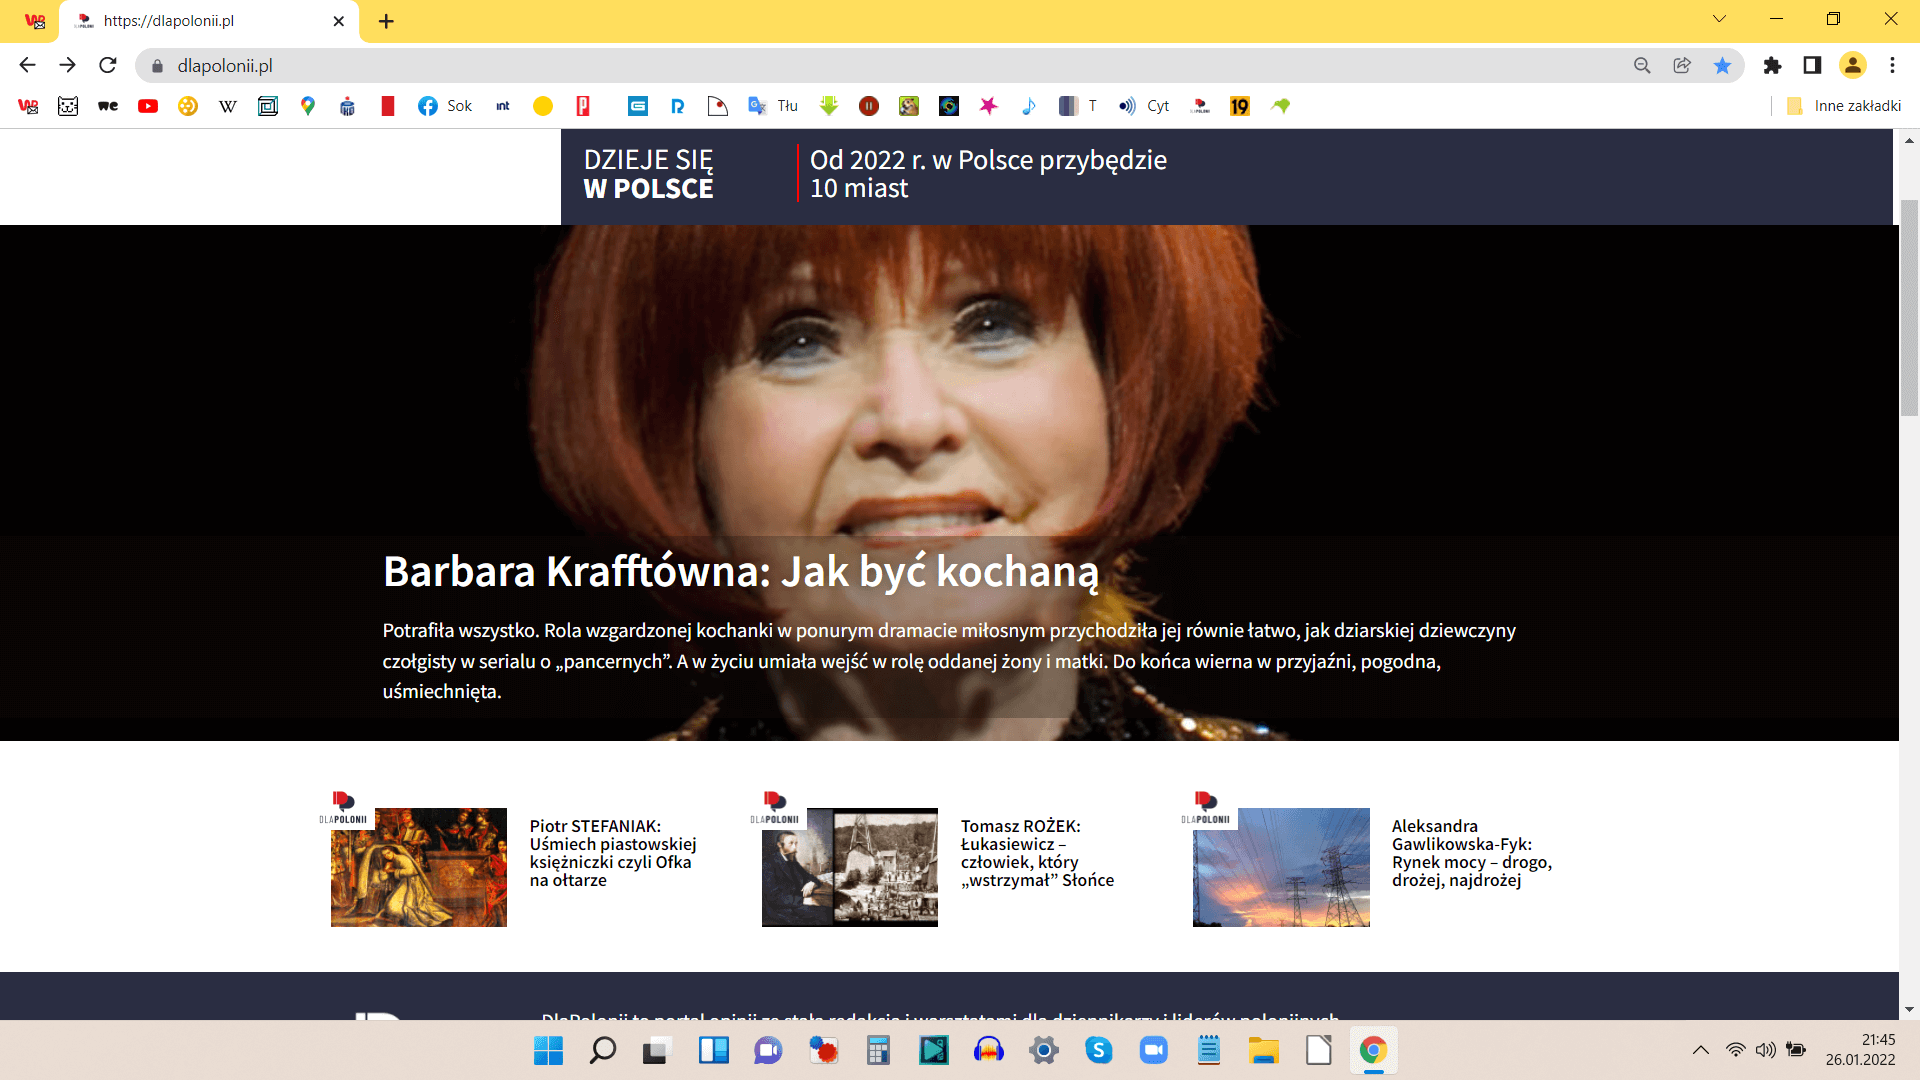
Task: Expand the tab search chevron
Action: [x=1719, y=19]
